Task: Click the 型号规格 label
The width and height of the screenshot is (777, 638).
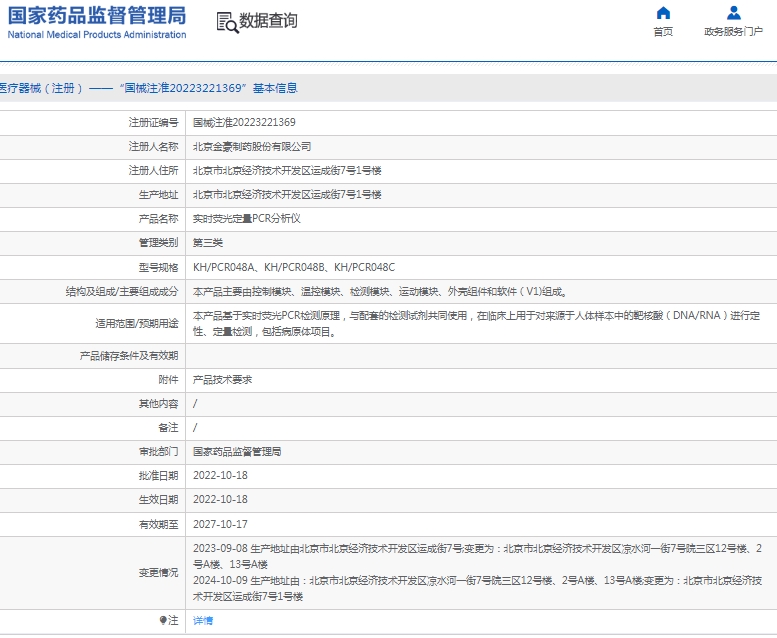Action: [158, 267]
